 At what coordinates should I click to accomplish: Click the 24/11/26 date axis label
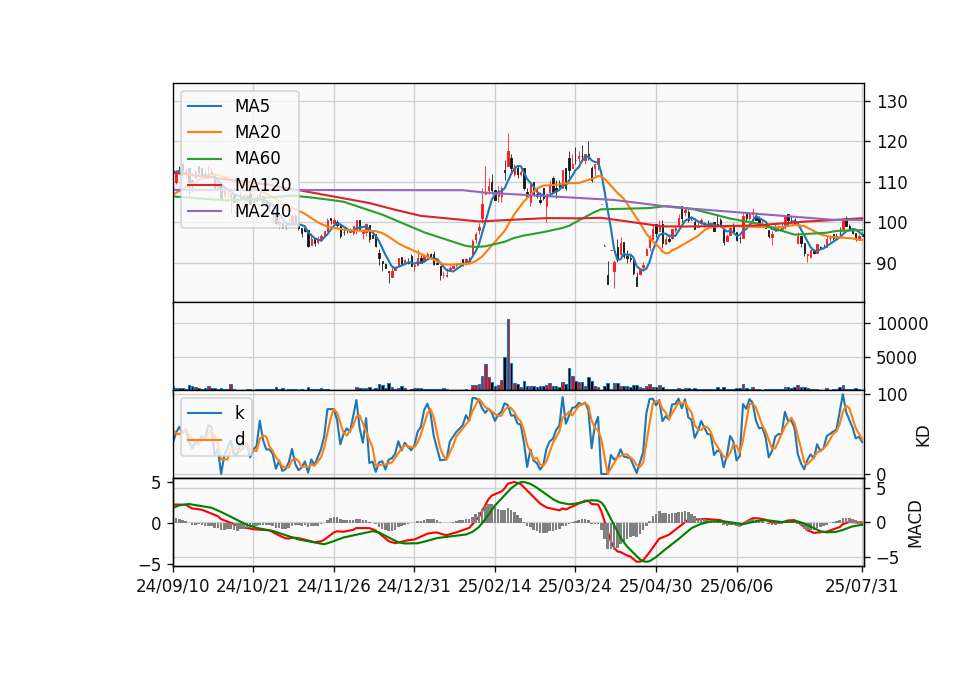tap(334, 586)
